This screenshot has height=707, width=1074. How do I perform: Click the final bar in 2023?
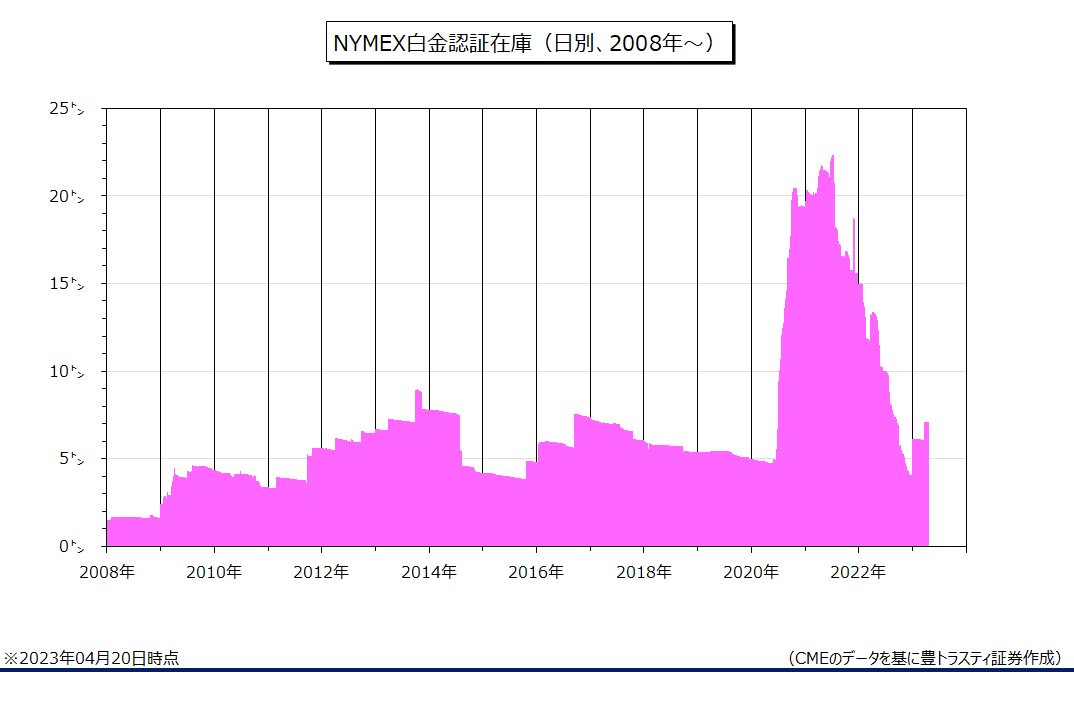click(x=926, y=484)
